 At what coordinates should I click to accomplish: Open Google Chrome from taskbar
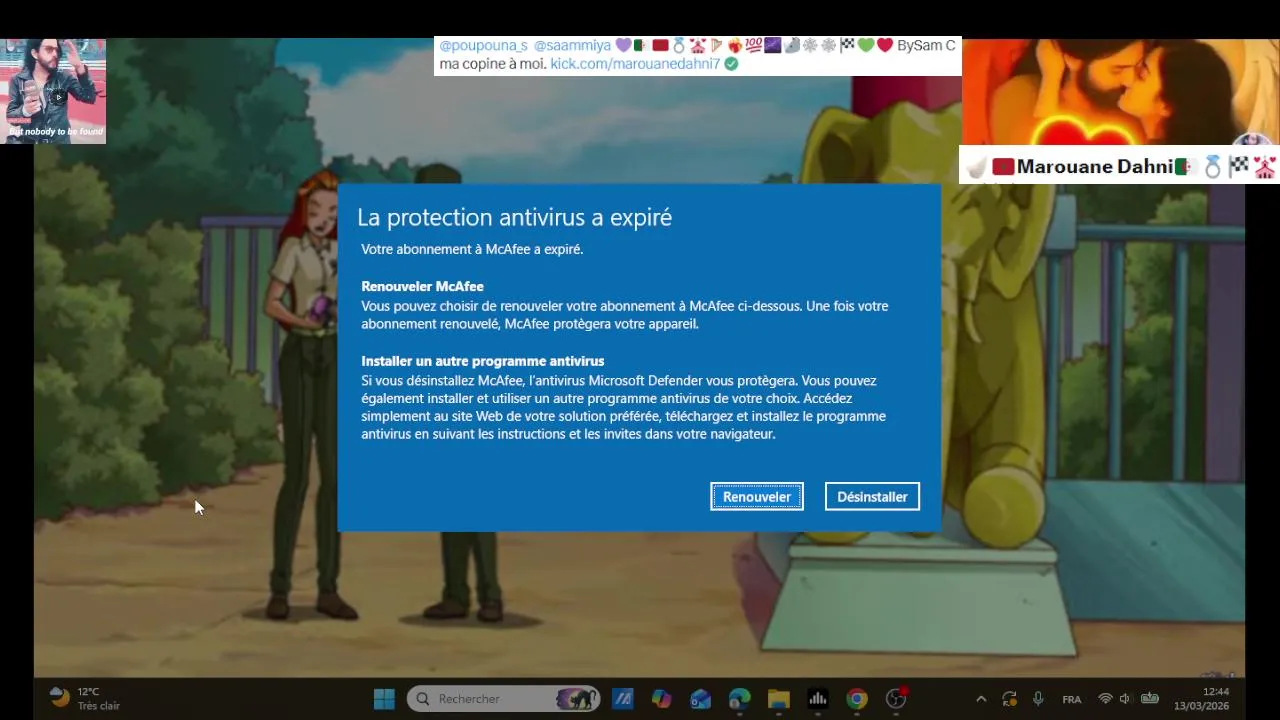pos(857,699)
